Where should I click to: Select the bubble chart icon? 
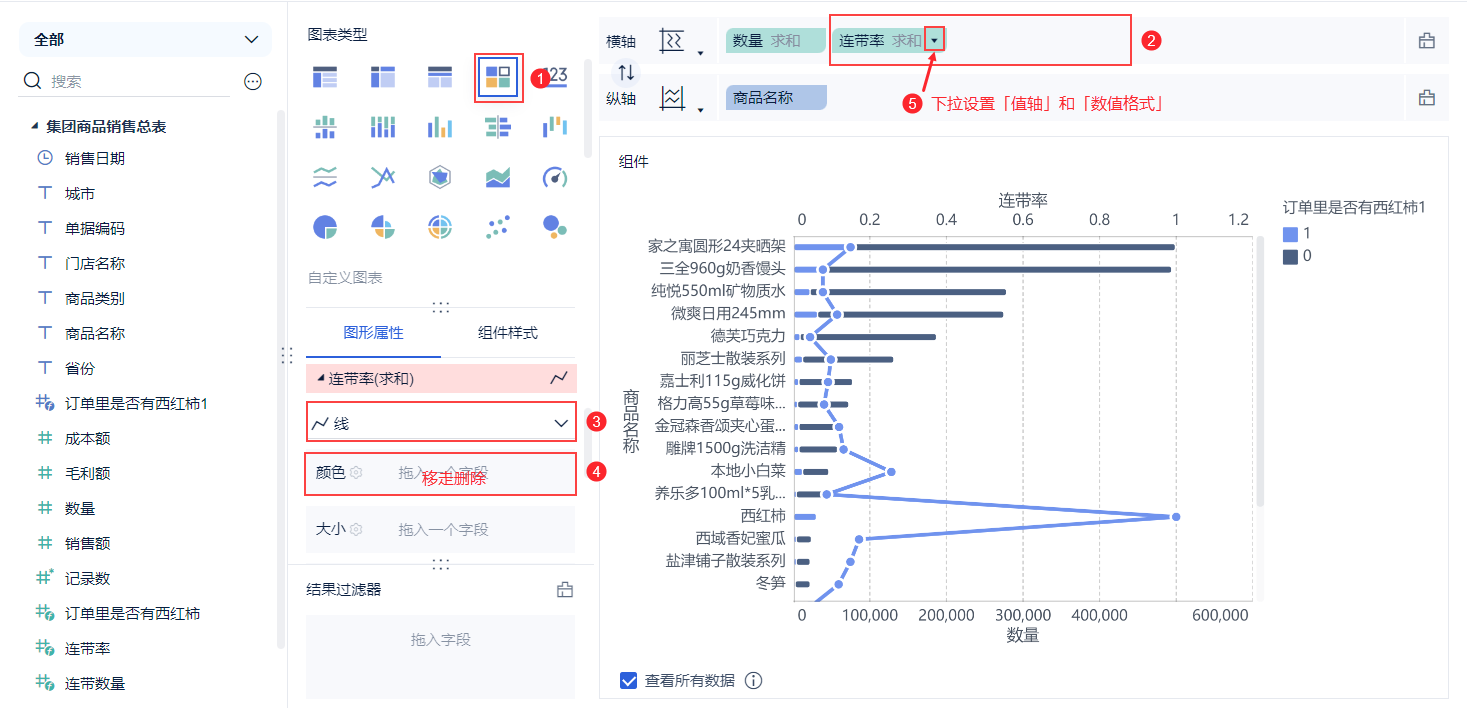click(555, 227)
